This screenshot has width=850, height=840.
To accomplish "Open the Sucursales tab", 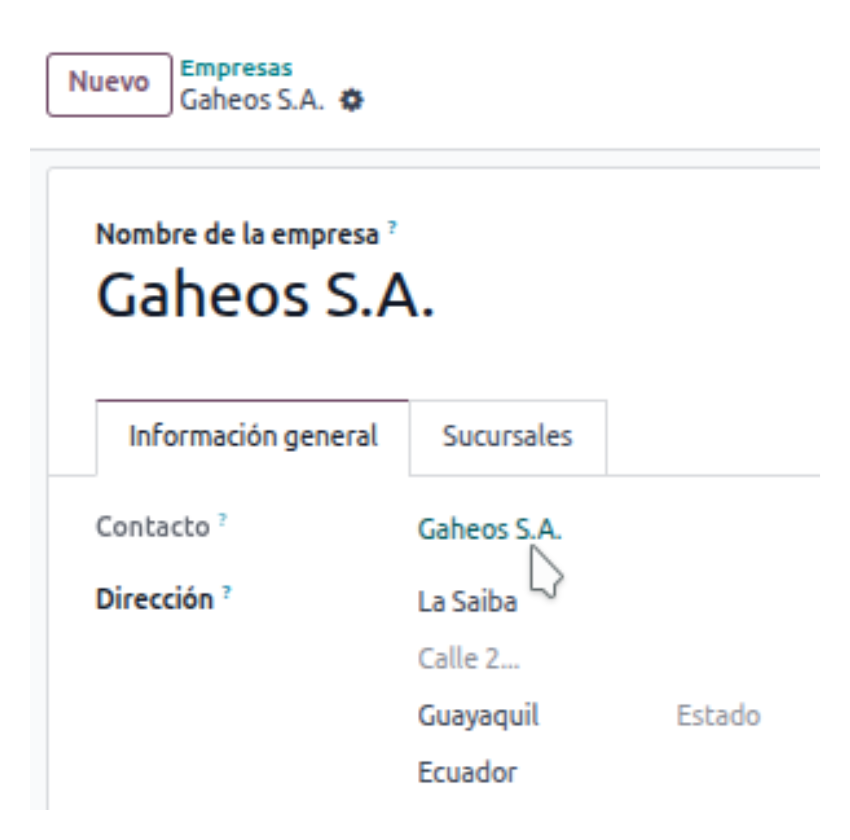I will click(x=508, y=437).
